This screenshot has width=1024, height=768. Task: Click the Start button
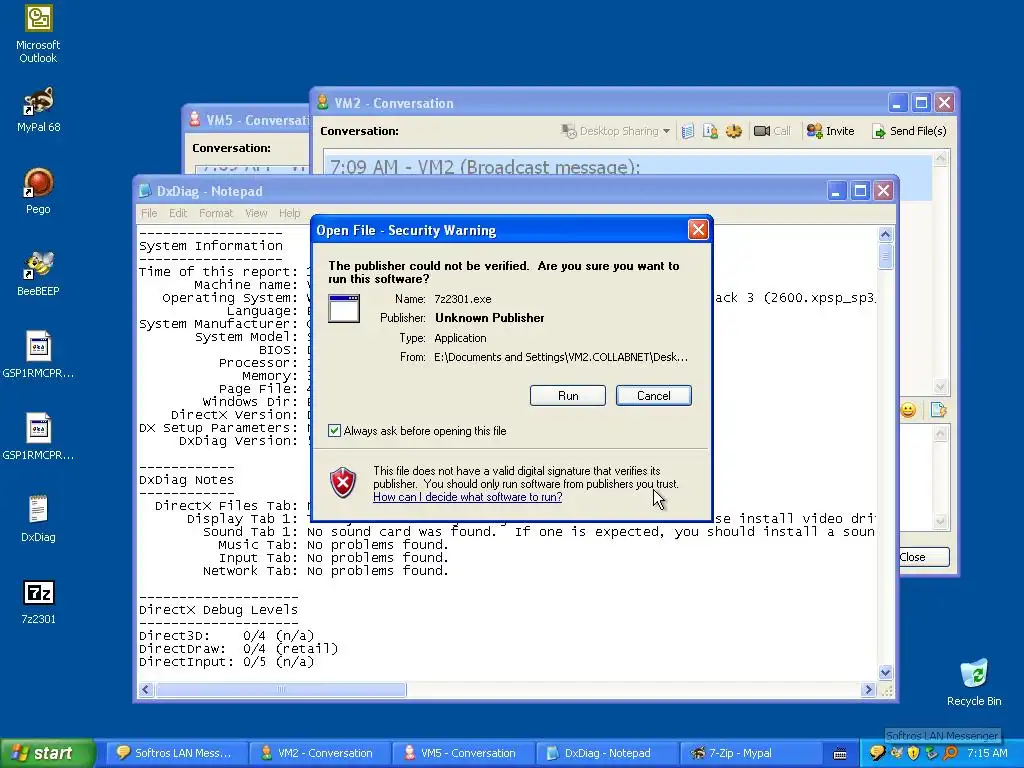(x=47, y=754)
